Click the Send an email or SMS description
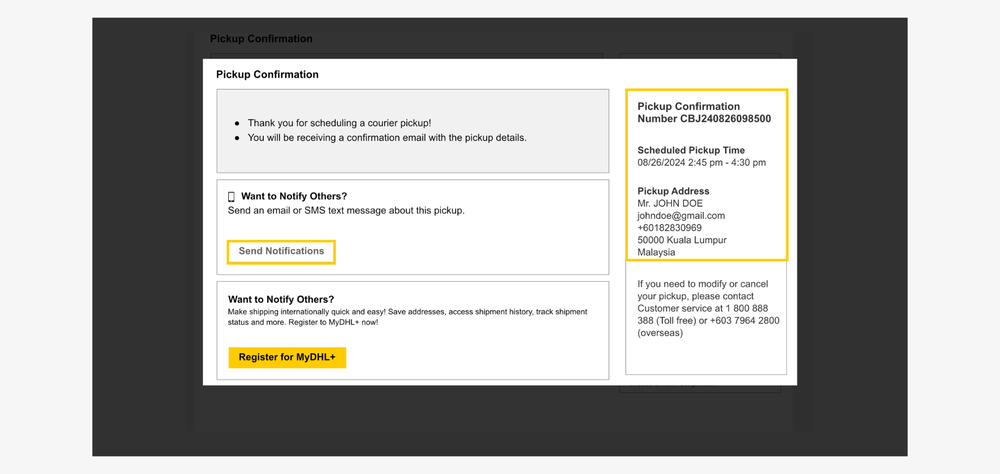This screenshot has height=474, width=1000. tap(346, 211)
